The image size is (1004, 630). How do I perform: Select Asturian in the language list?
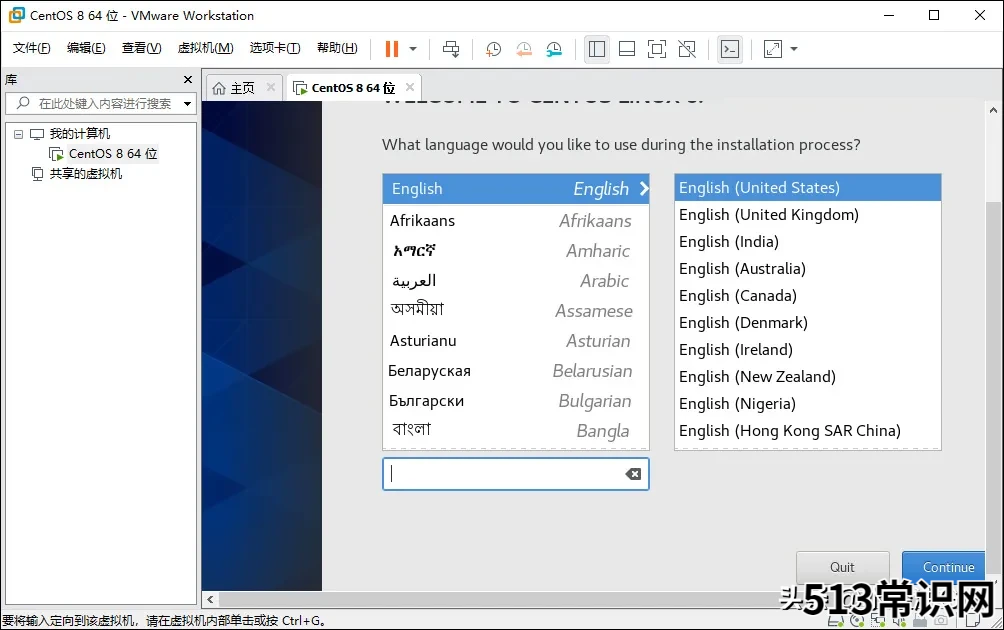click(516, 341)
